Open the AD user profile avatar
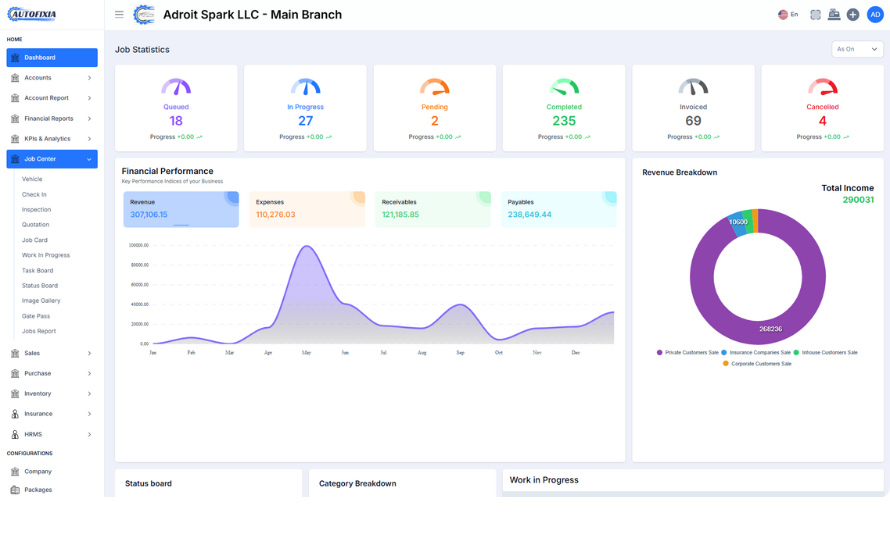890x550 pixels. point(874,15)
